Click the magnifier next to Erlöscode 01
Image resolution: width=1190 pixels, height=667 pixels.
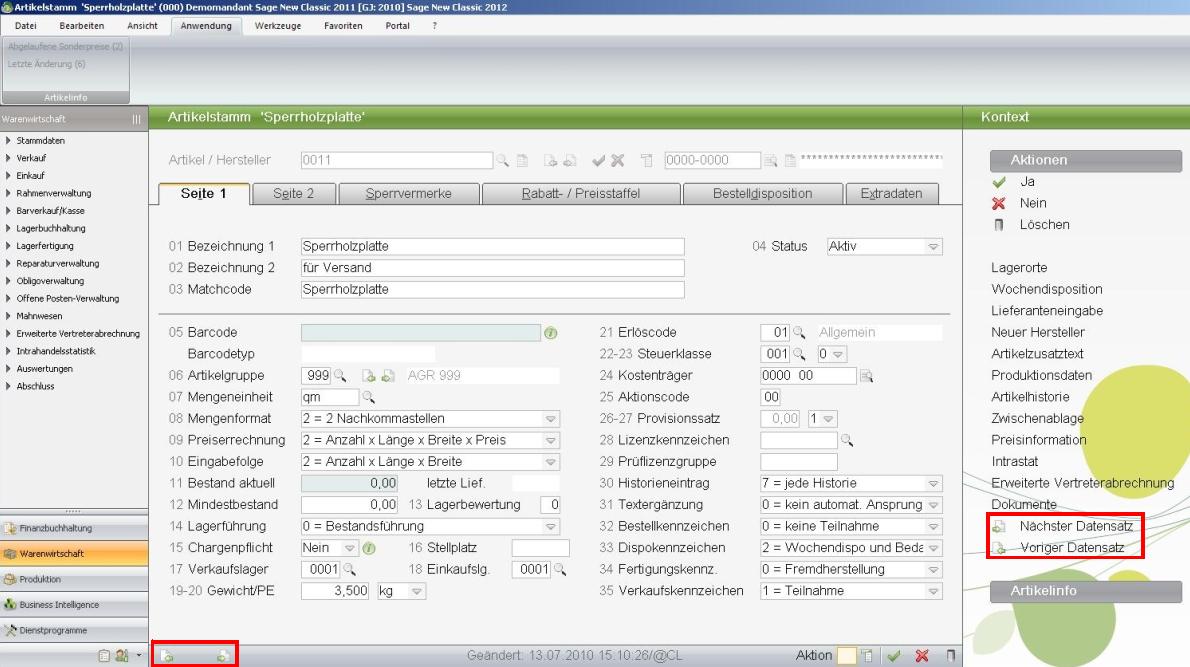(799, 332)
